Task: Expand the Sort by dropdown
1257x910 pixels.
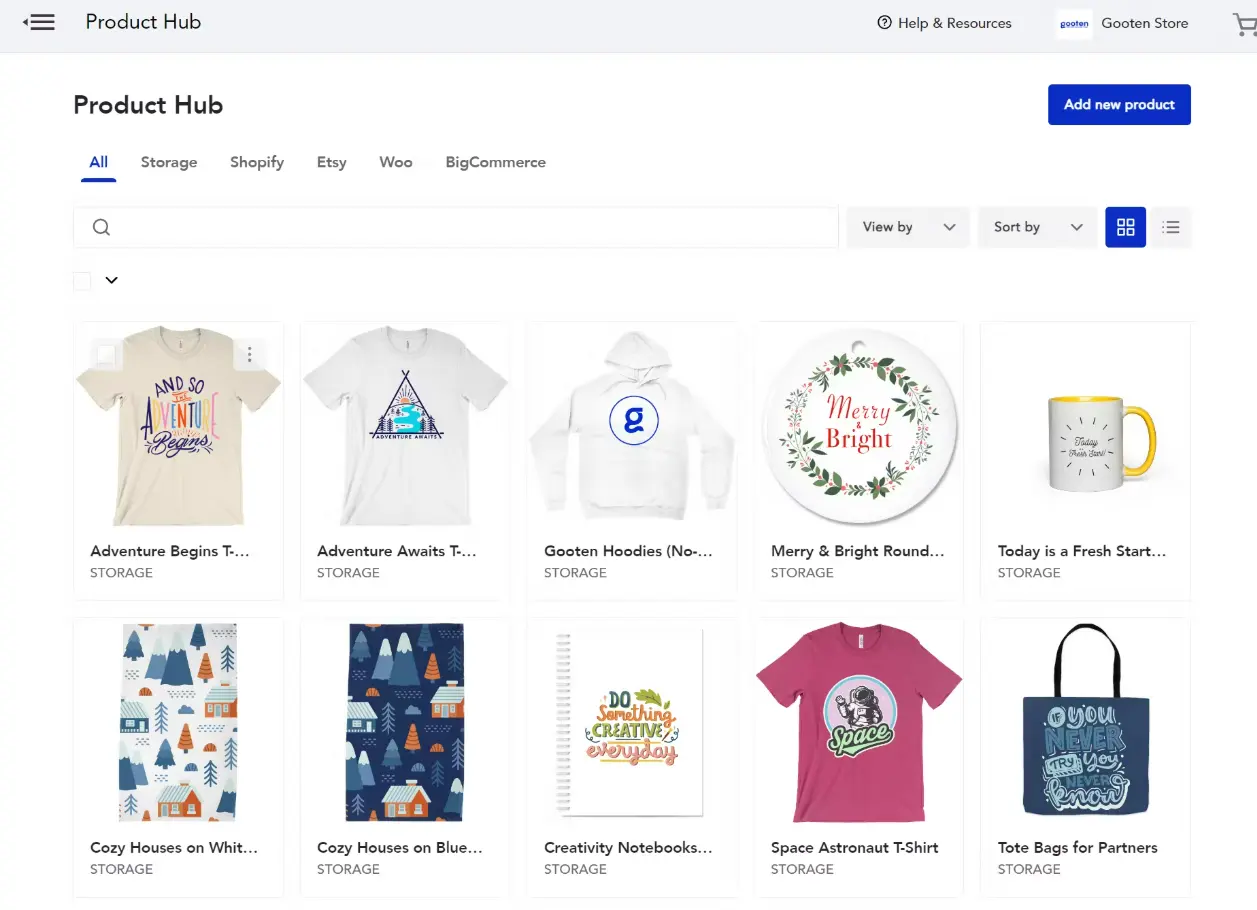Action: 1036,227
